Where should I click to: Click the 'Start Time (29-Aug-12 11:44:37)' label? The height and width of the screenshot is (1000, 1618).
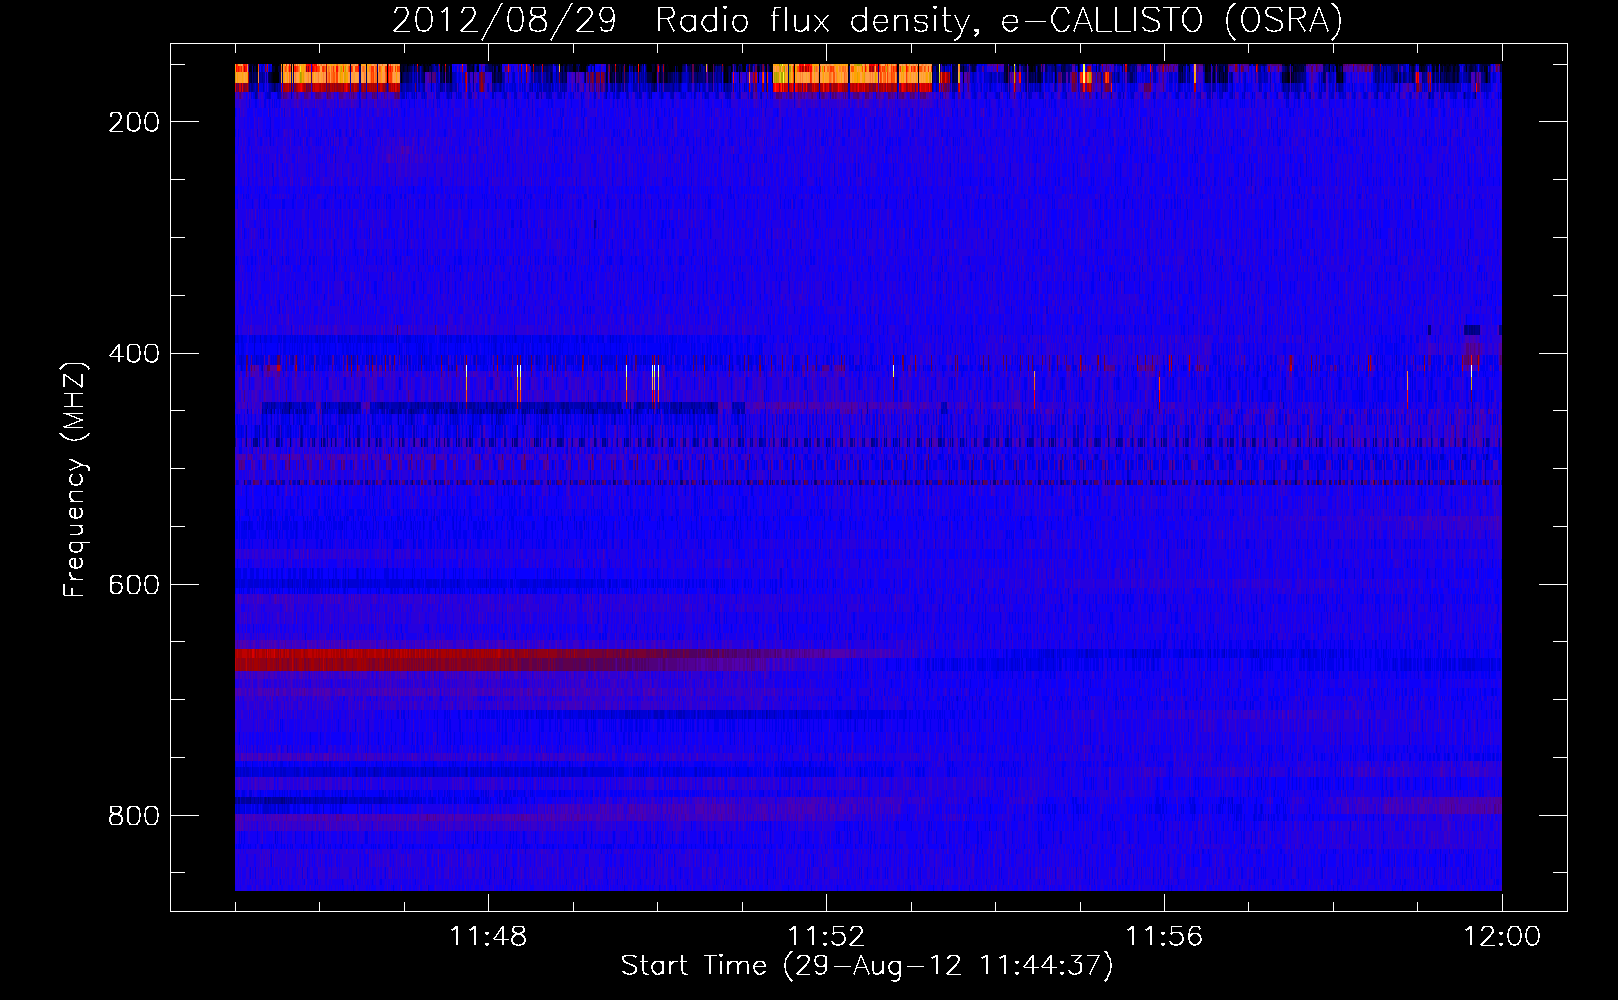(x=867, y=966)
